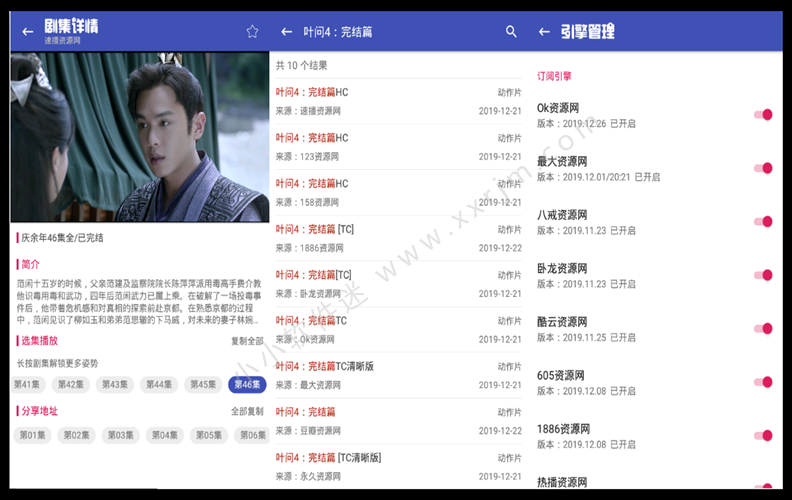Switch off the 605资源网 engine
The width and height of the screenshot is (792, 500).
click(763, 382)
